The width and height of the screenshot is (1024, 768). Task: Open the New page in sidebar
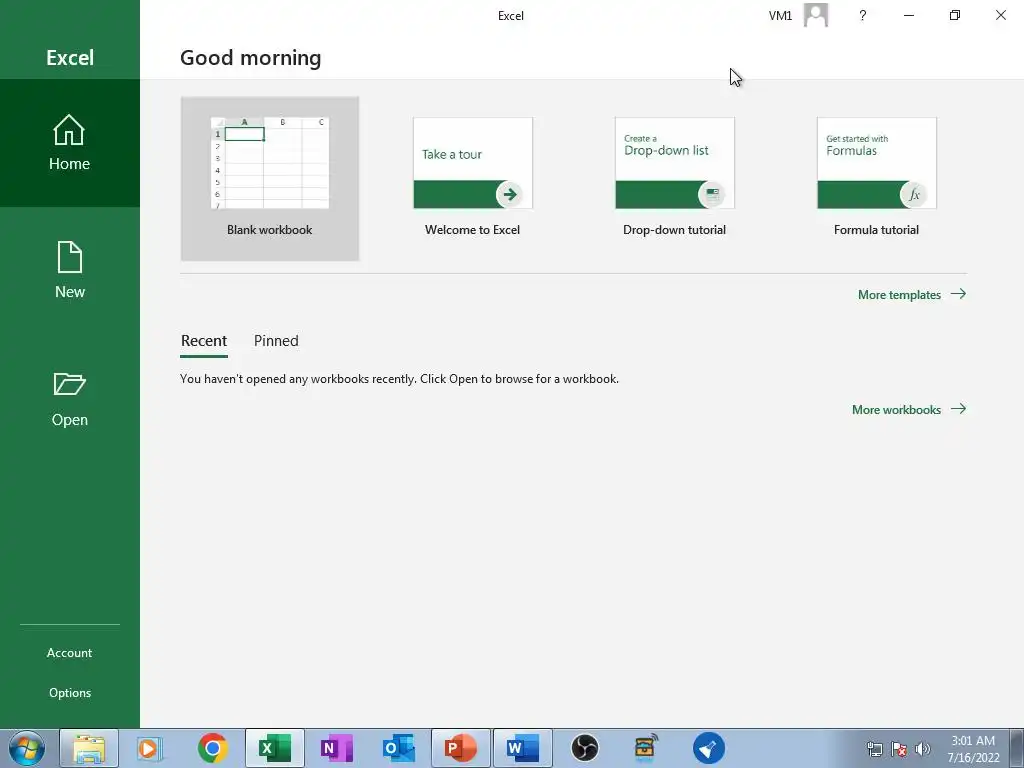(69, 270)
